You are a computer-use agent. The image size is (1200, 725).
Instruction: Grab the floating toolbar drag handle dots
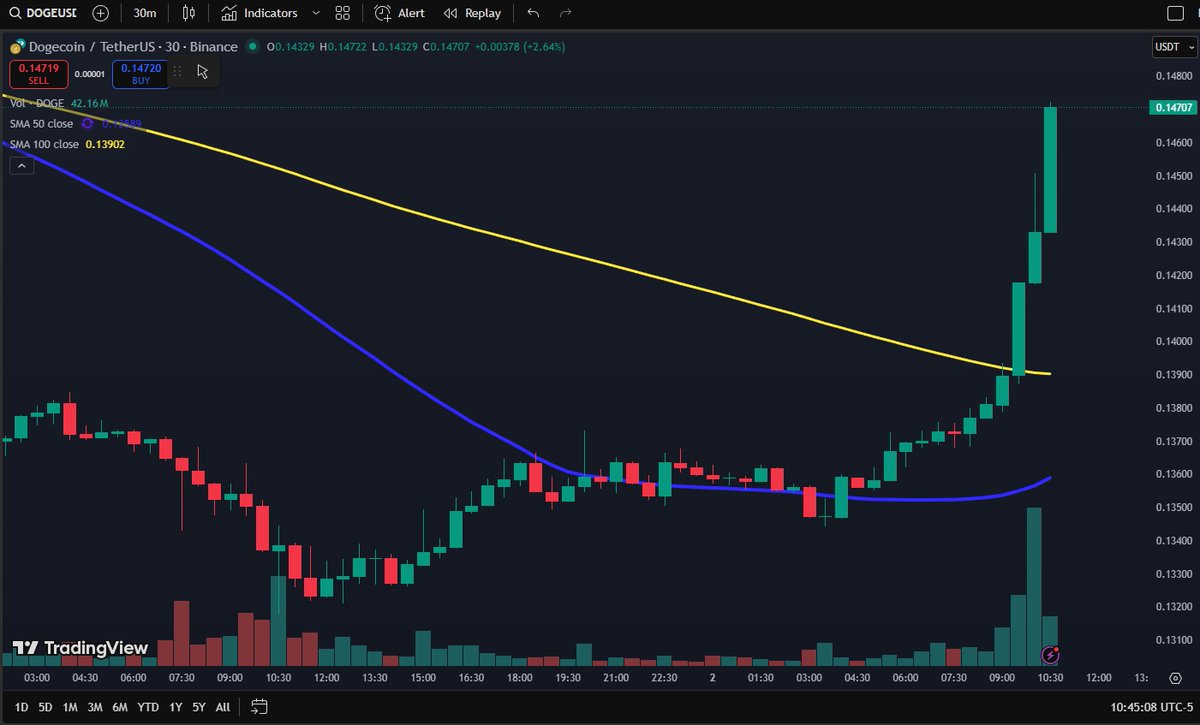[178, 71]
